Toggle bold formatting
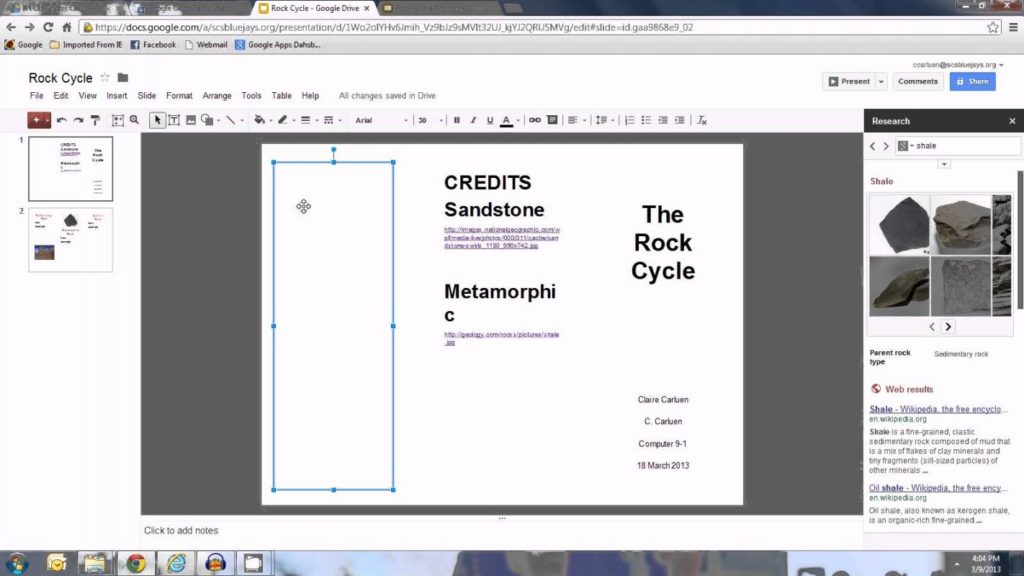Viewport: 1024px width, 576px height. coord(455,119)
